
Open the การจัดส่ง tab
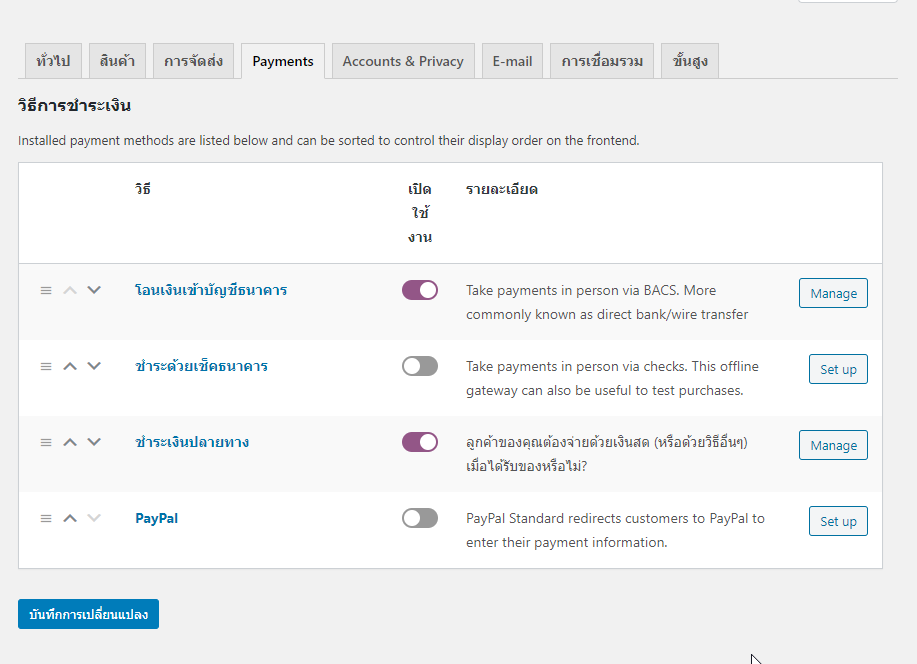(194, 61)
